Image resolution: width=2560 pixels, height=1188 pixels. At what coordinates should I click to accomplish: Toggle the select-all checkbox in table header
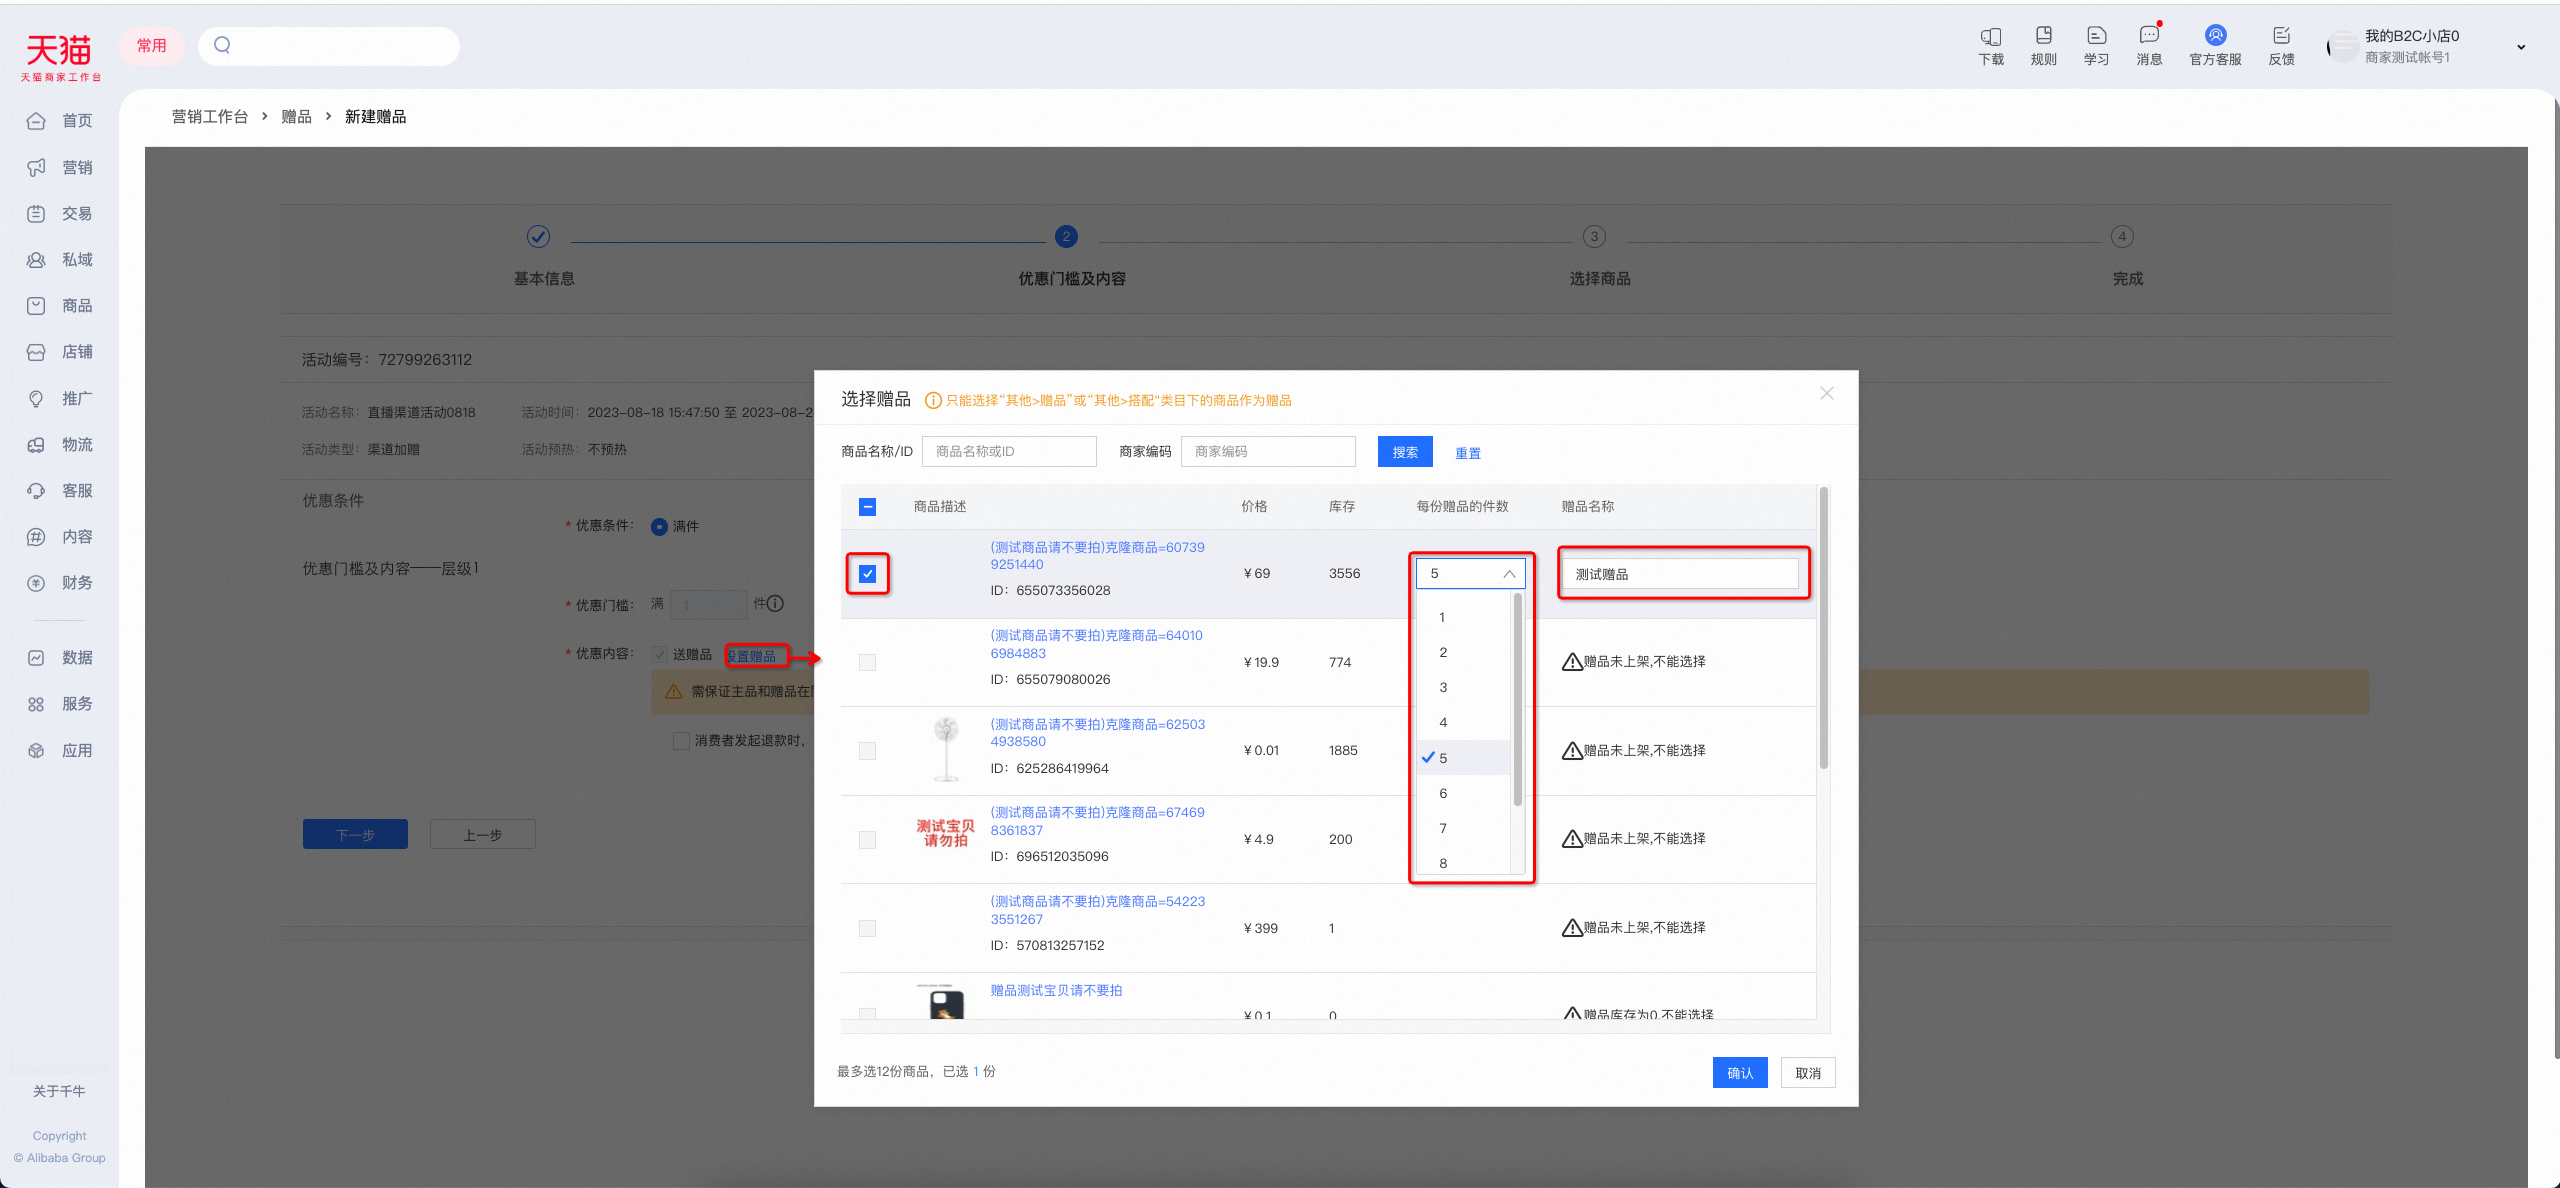point(867,507)
